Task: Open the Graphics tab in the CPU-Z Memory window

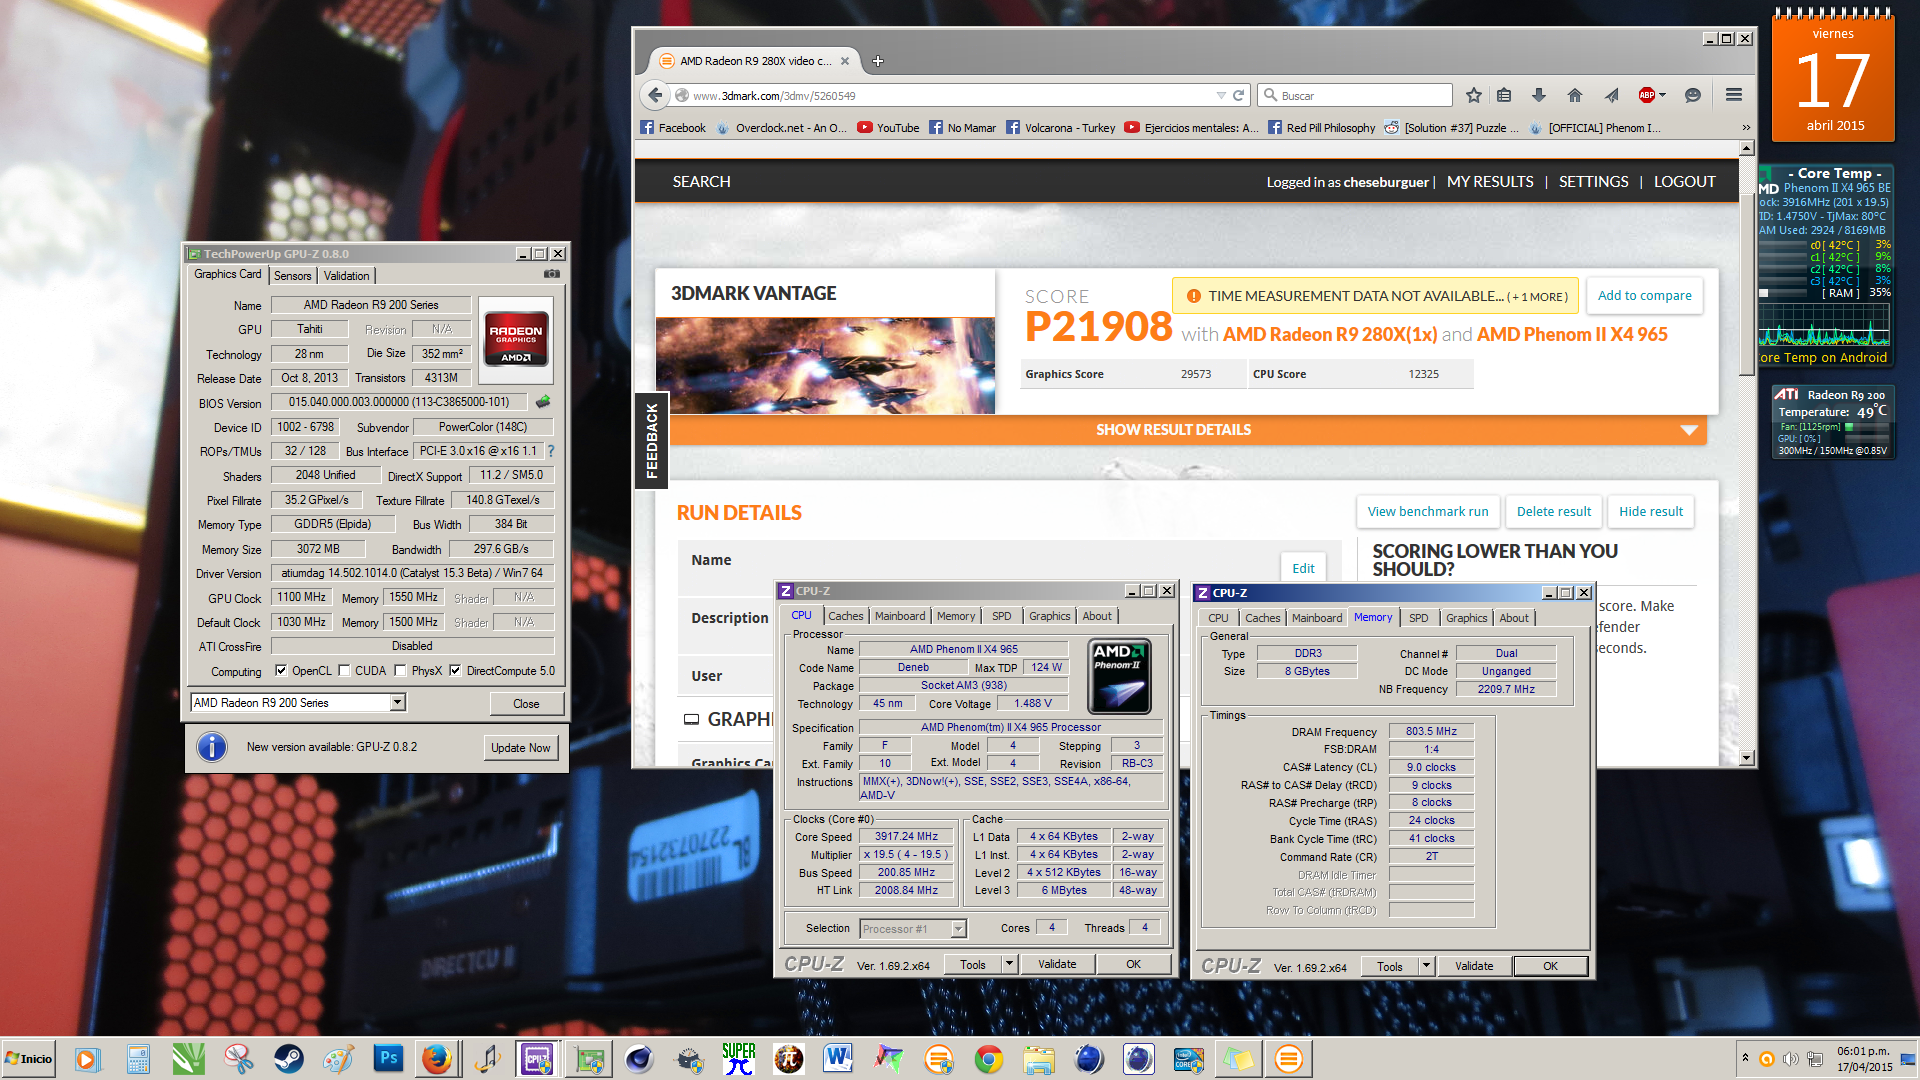Action: tap(1466, 618)
